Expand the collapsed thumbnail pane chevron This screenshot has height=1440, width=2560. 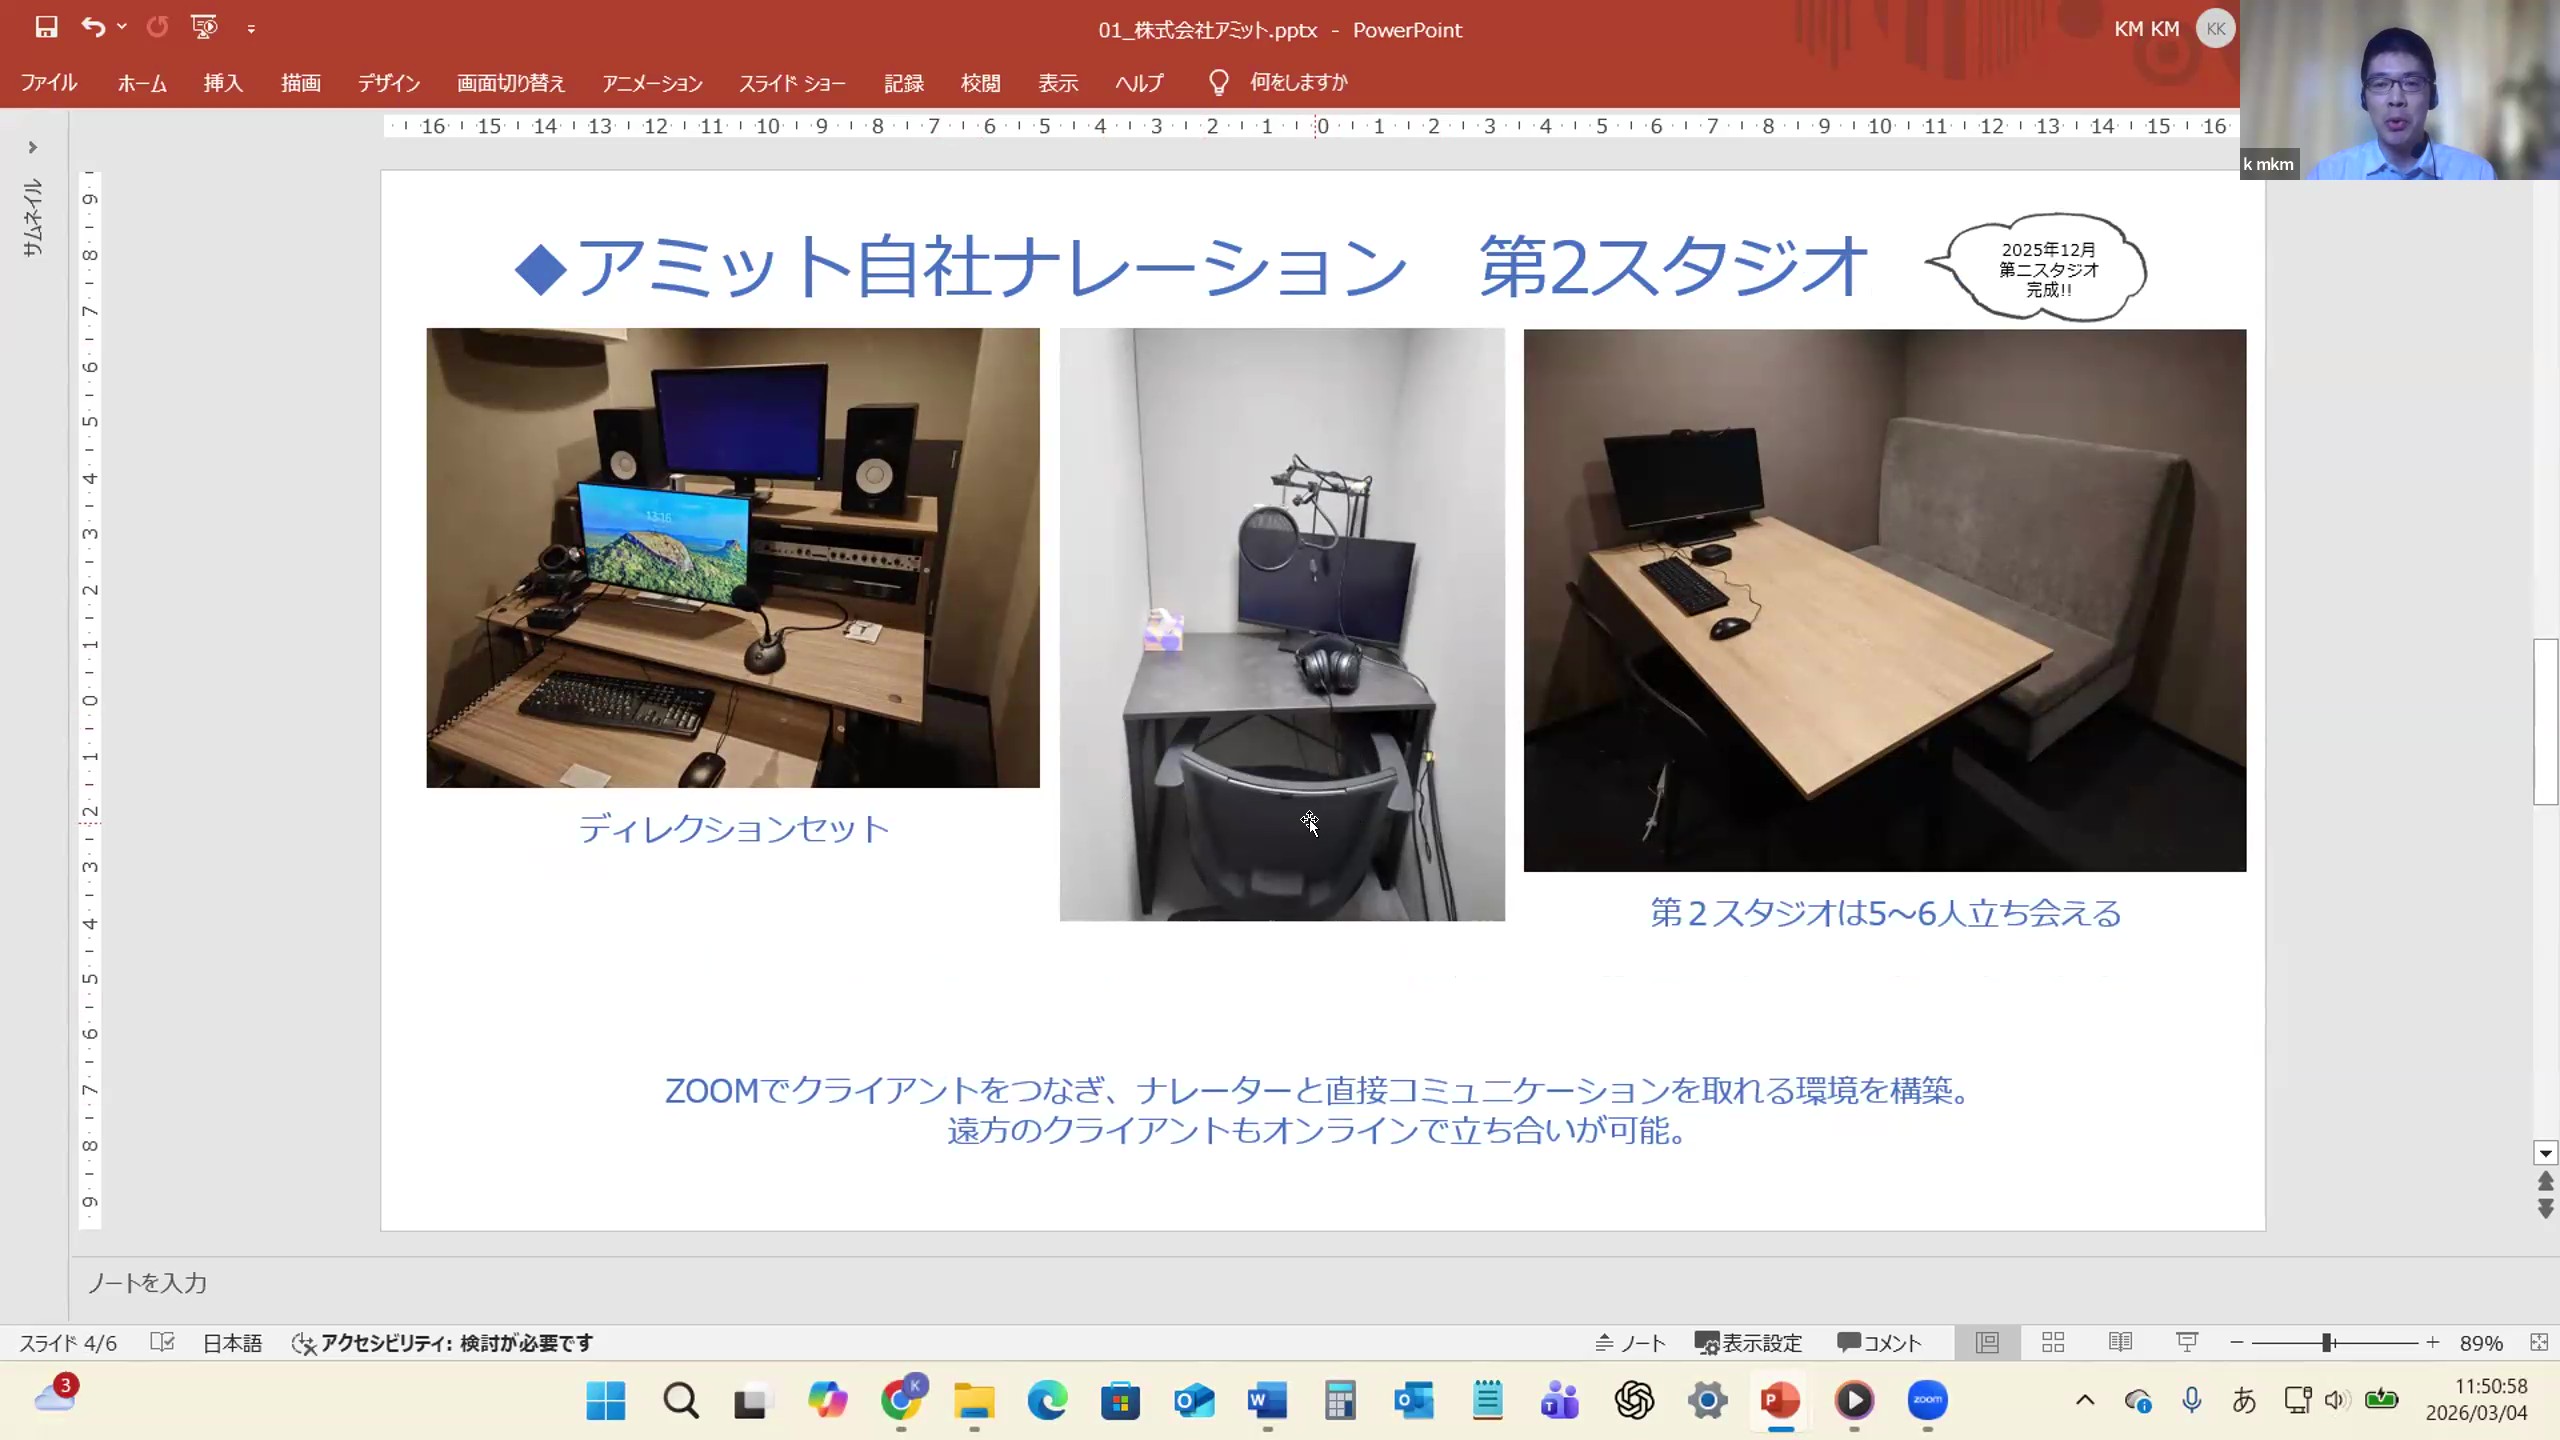[x=33, y=147]
